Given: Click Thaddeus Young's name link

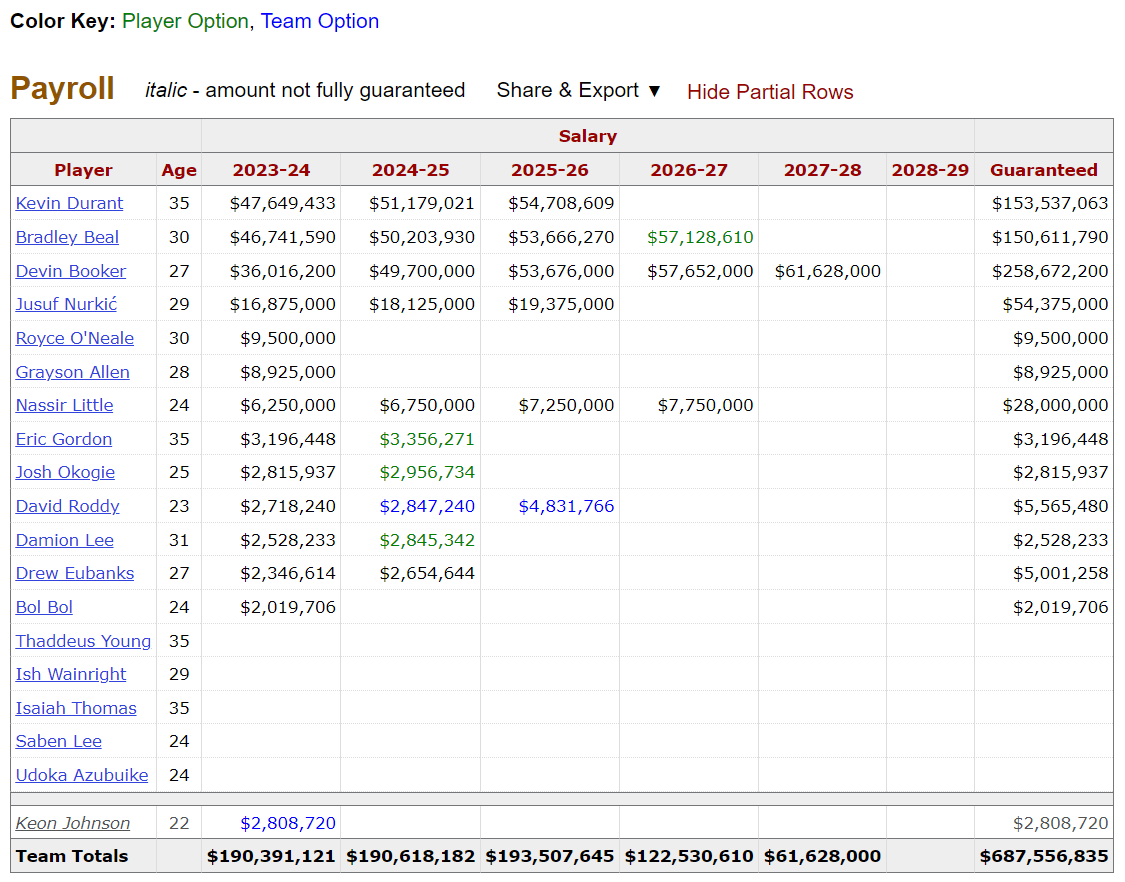Looking at the screenshot, I should pyautogui.click(x=83, y=641).
